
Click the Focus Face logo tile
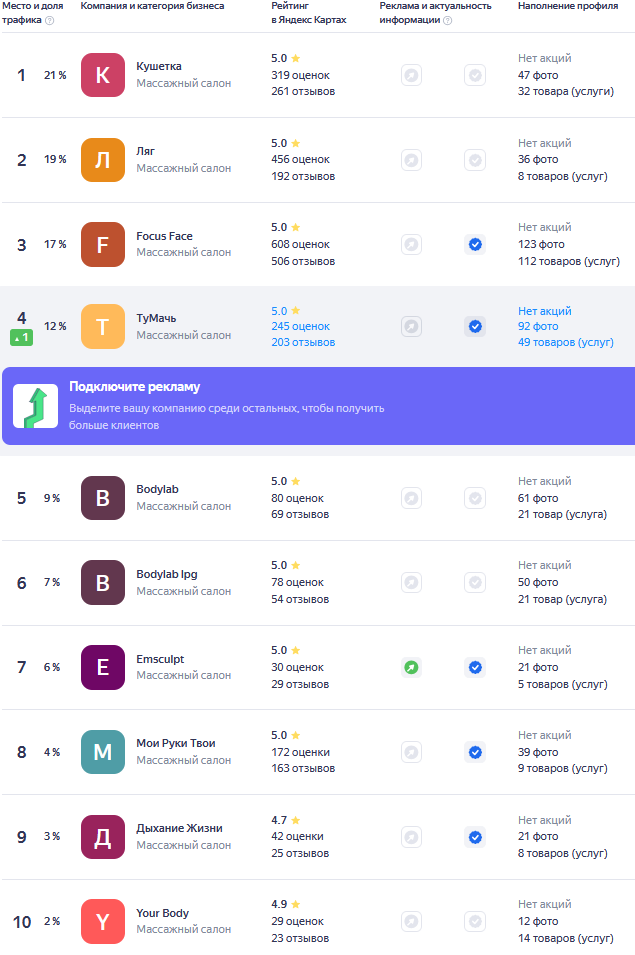[x=102, y=244]
